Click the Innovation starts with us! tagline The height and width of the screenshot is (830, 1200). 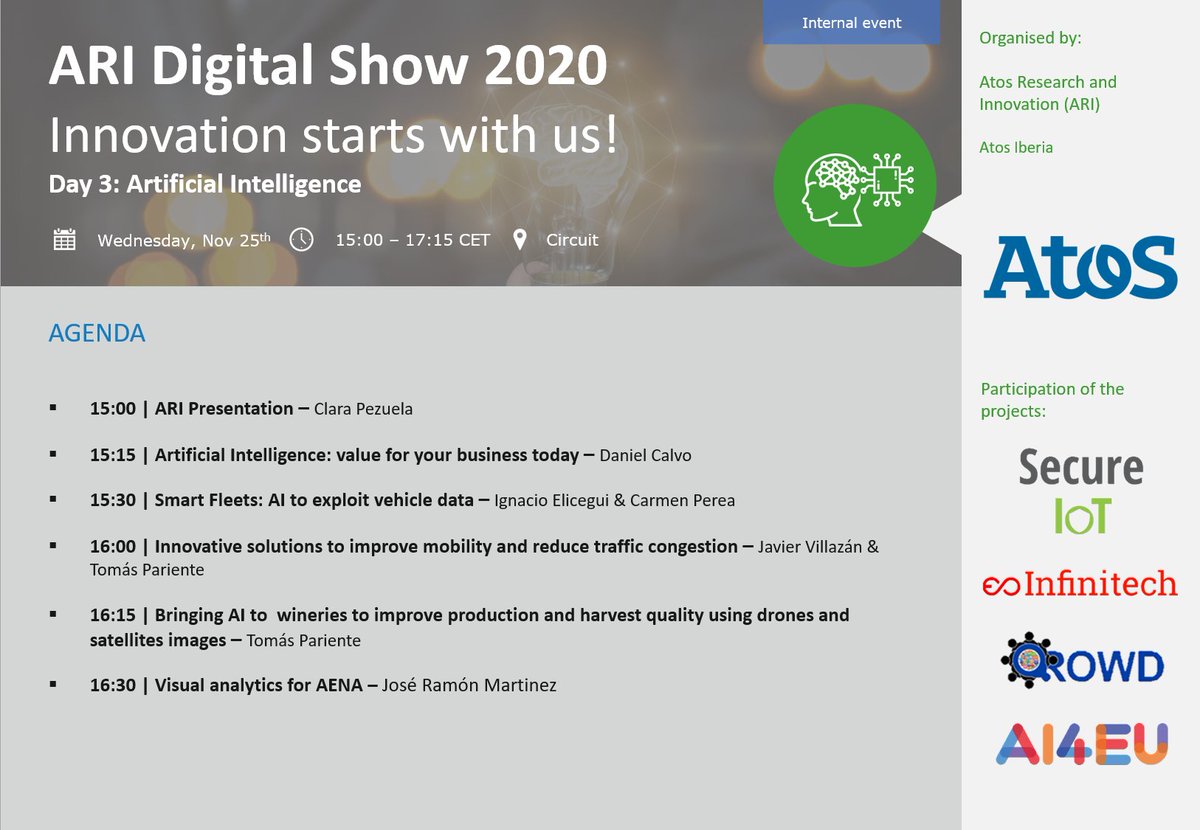(x=333, y=135)
